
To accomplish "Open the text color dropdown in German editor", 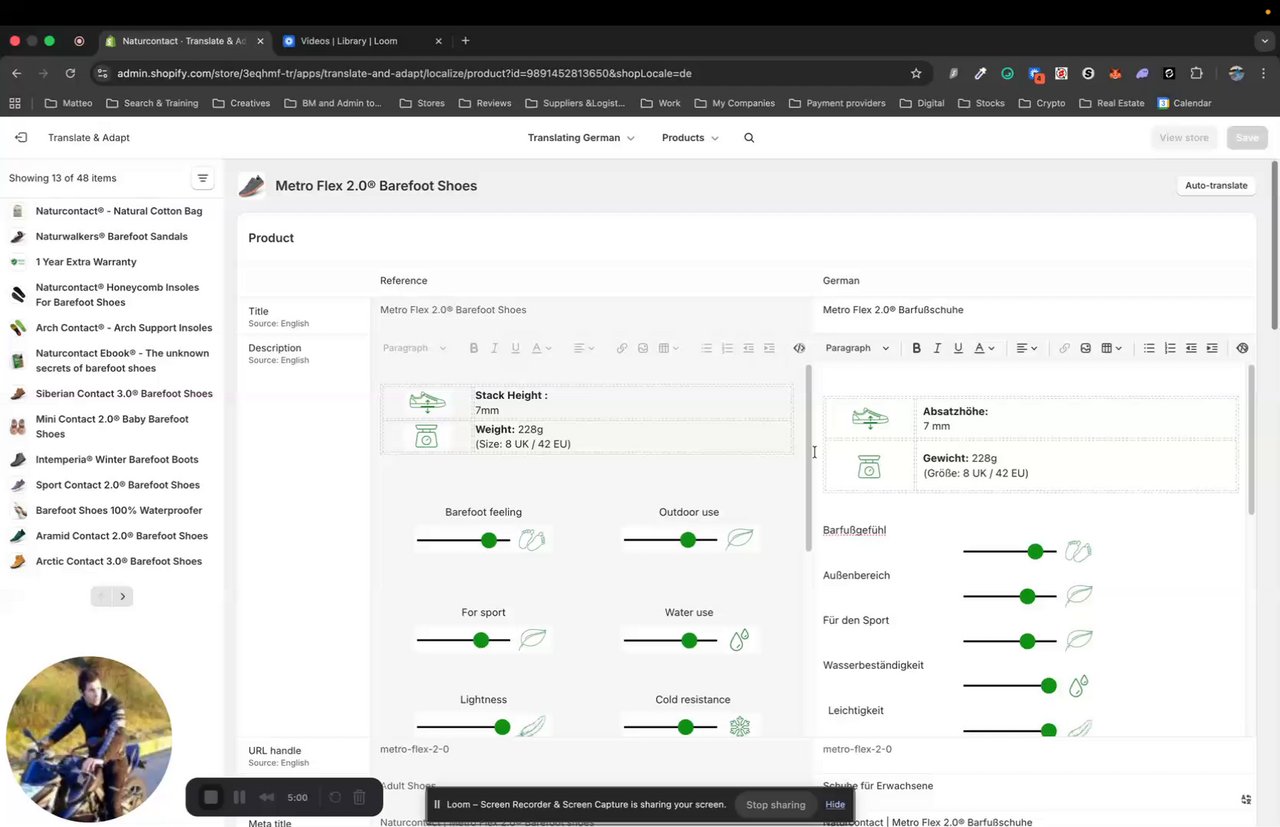I will pyautogui.click(x=984, y=348).
